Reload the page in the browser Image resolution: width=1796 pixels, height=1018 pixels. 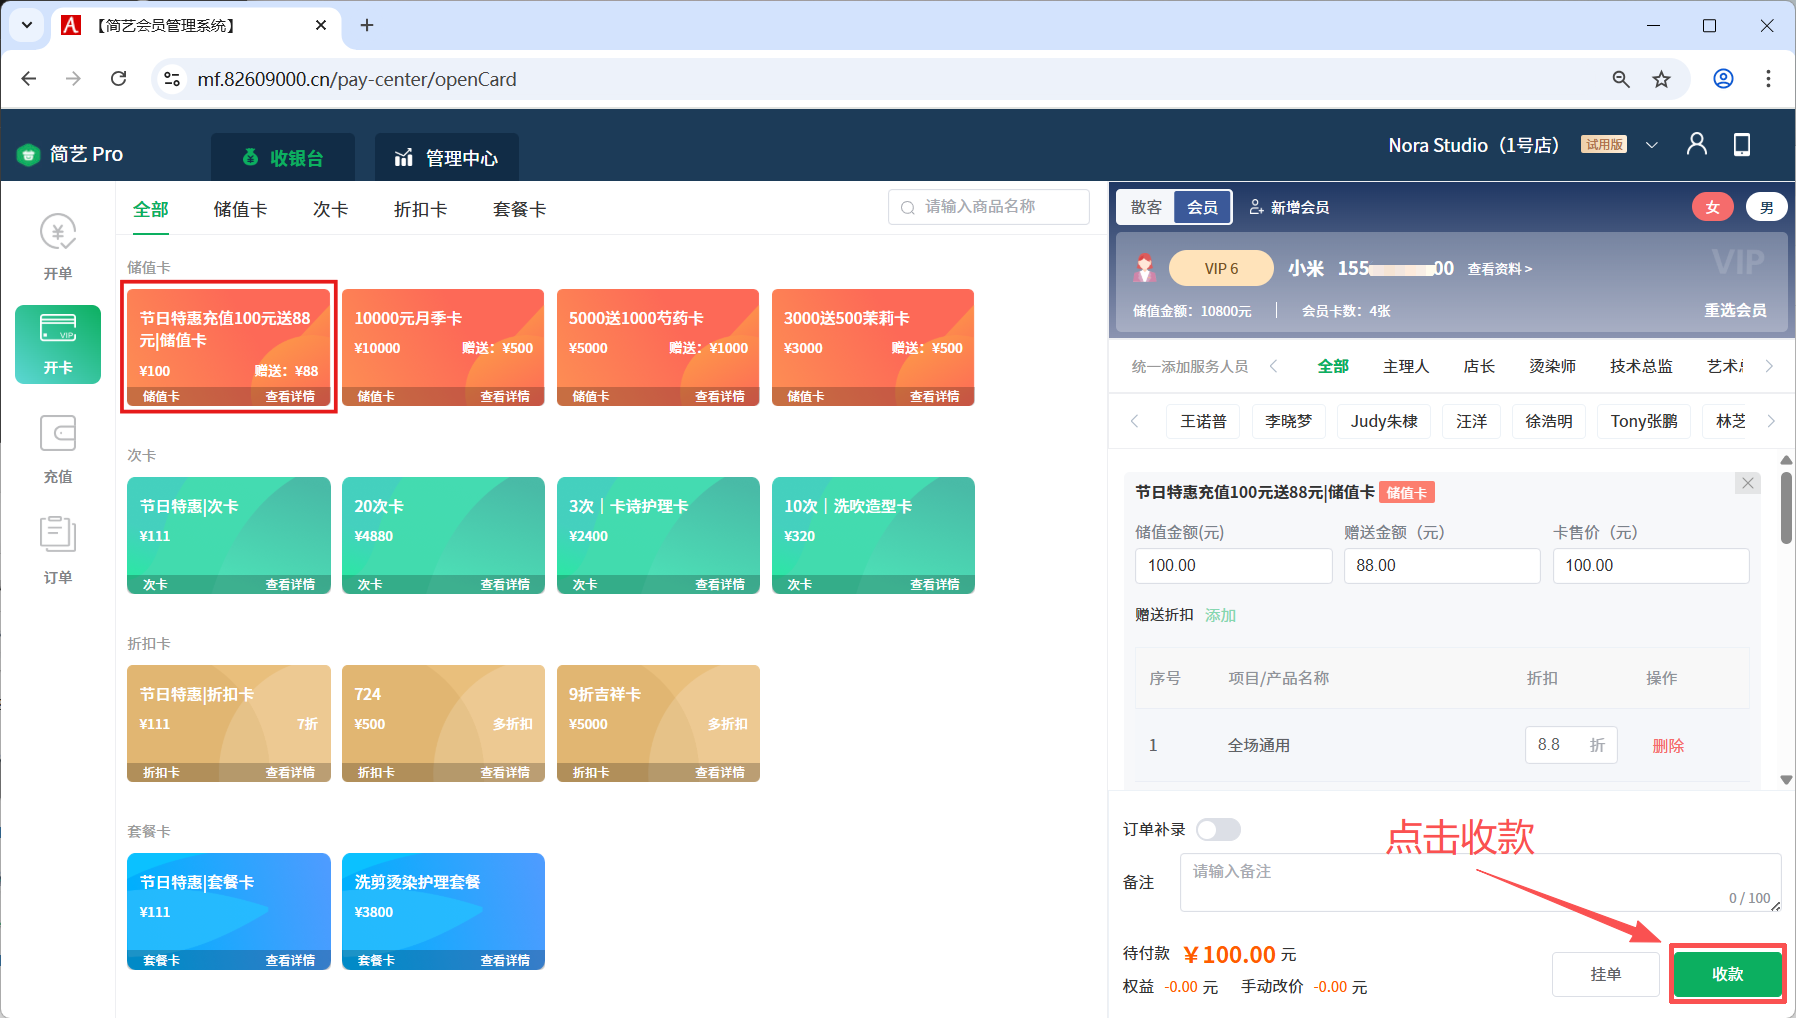coord(119,79)
